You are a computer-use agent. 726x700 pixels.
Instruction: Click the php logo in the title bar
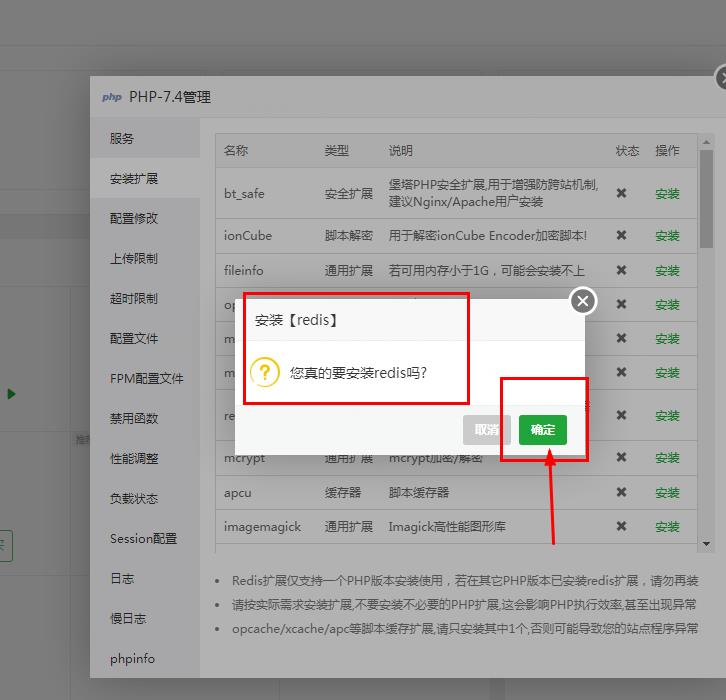[112, 97]
